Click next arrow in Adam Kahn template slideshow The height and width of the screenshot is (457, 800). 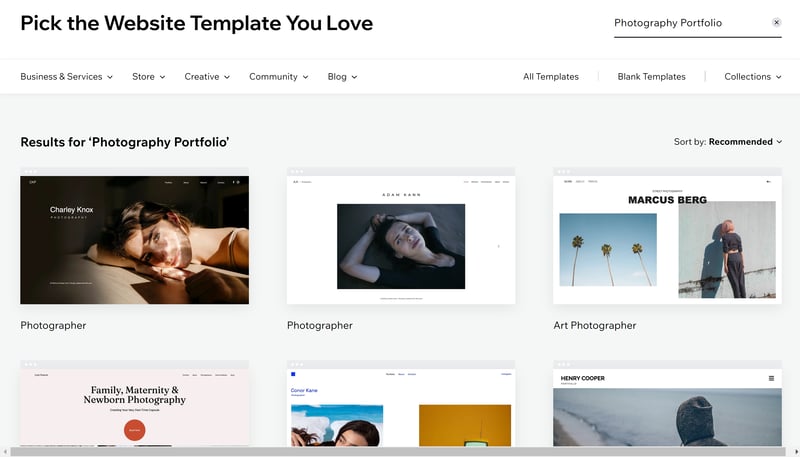[498, 246]
